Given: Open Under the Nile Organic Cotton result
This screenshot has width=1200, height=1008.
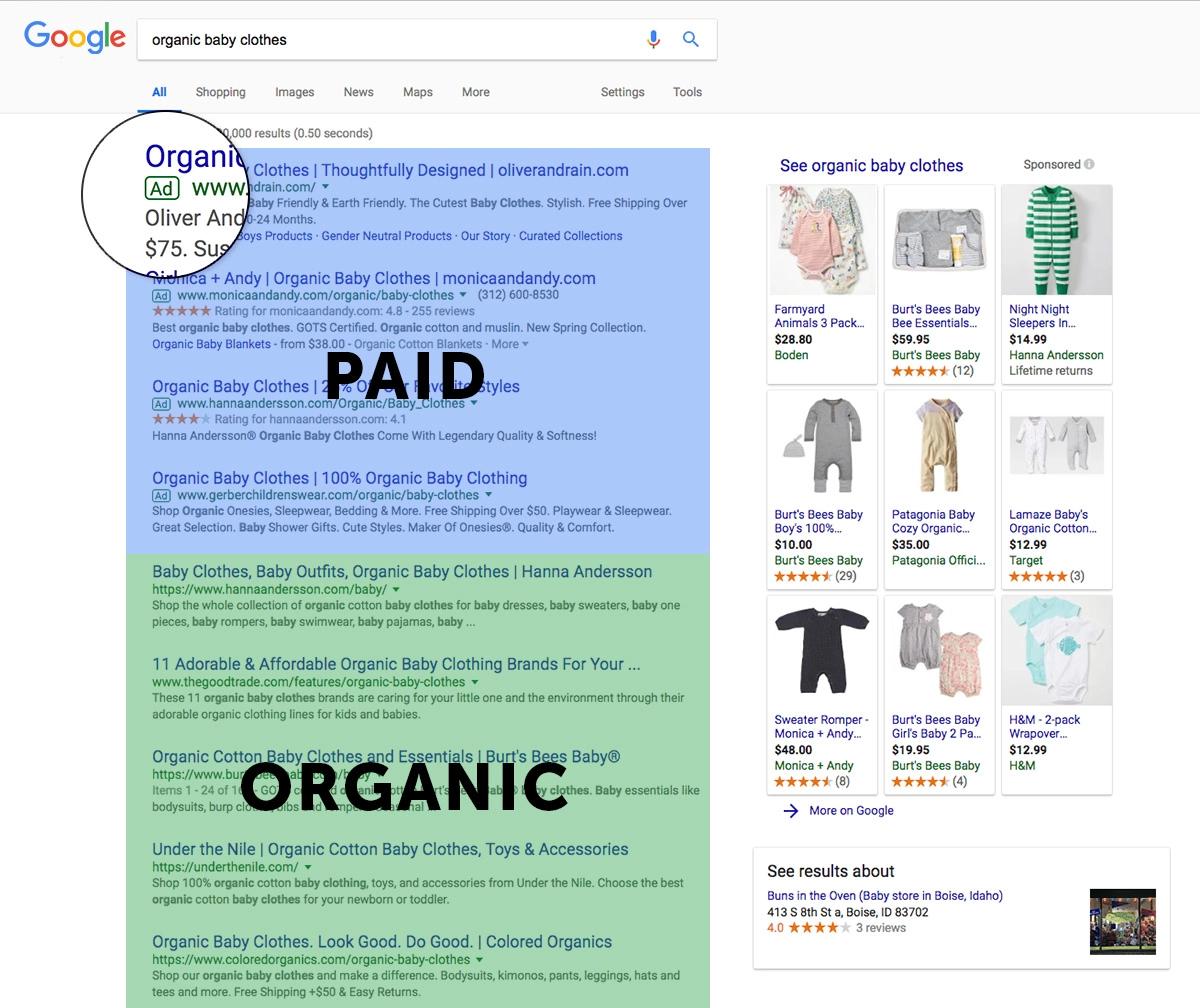Looking at the screenshot, I should [390, 849].
